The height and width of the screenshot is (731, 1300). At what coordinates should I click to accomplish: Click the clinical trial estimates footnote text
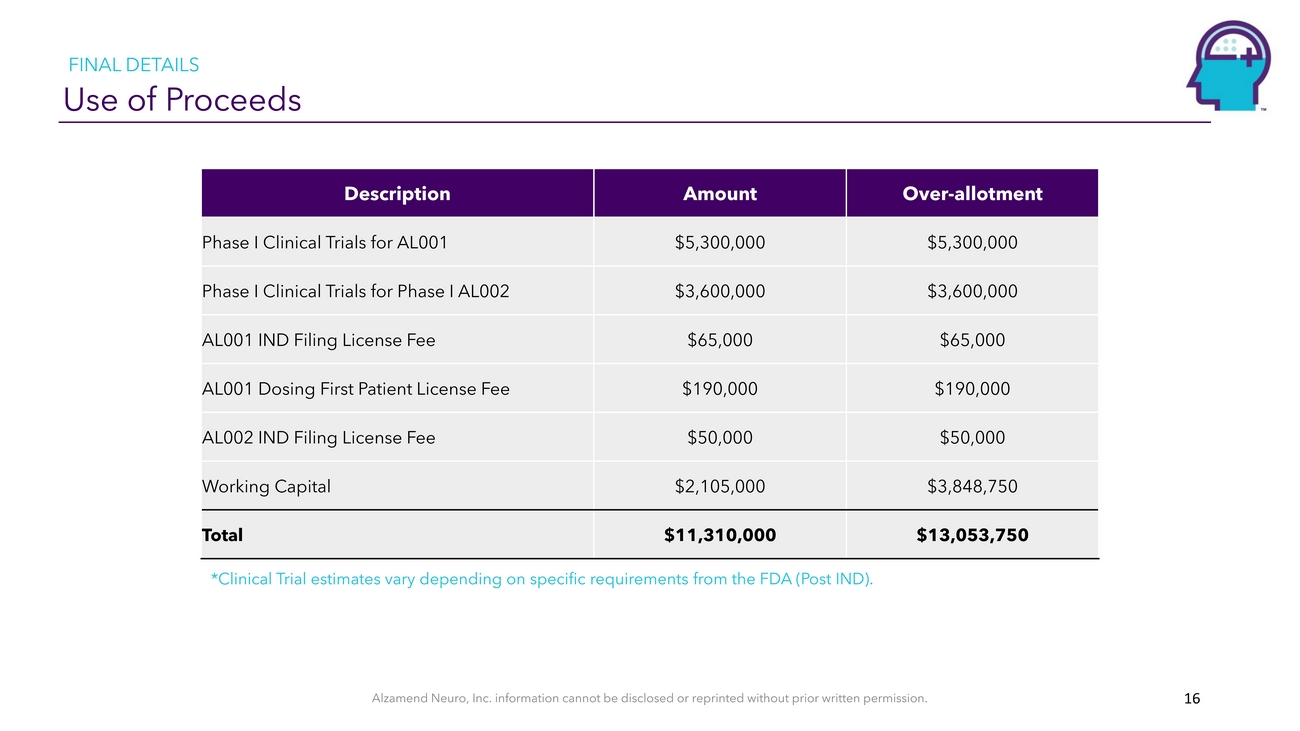(x=541, y=579)
